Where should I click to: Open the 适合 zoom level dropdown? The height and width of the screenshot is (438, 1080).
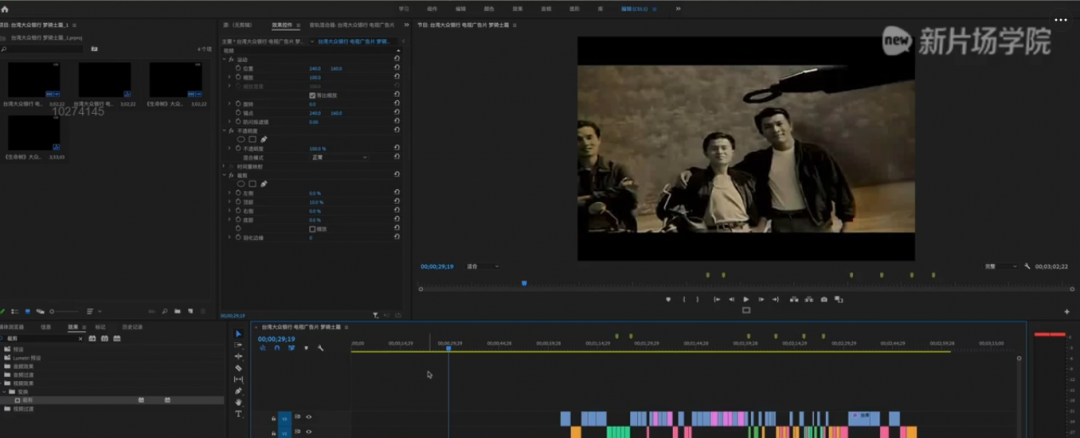point(483,267)
